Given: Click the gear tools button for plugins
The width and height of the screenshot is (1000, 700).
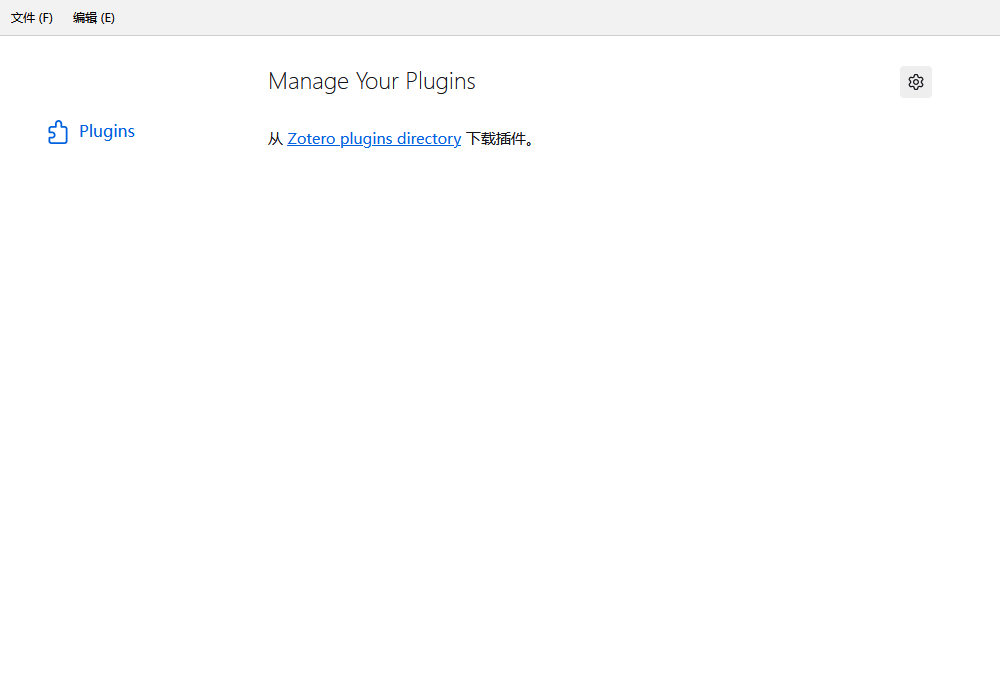Looking at the screenshot, I should coord(915,82).
